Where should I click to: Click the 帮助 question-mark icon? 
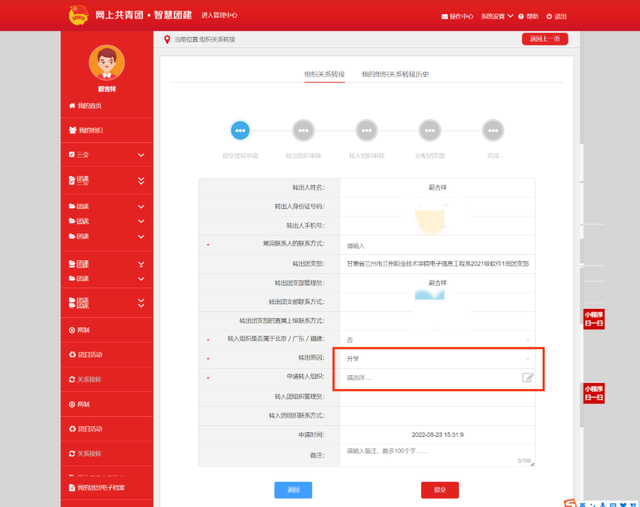coord(521,16)
